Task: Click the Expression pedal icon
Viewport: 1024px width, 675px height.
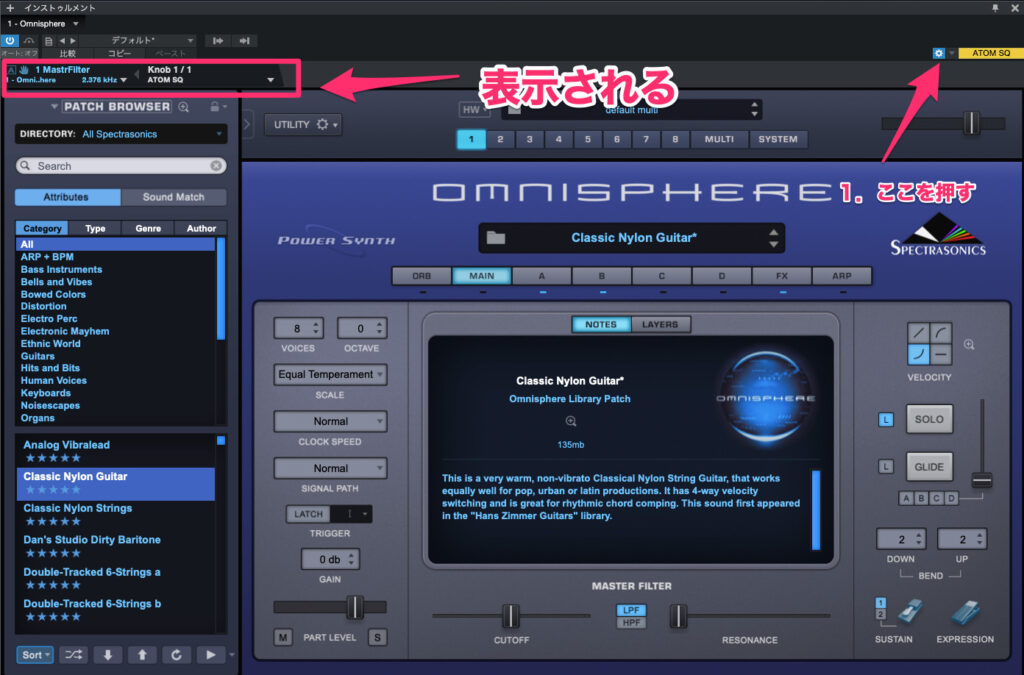Action: coord(964,612)
